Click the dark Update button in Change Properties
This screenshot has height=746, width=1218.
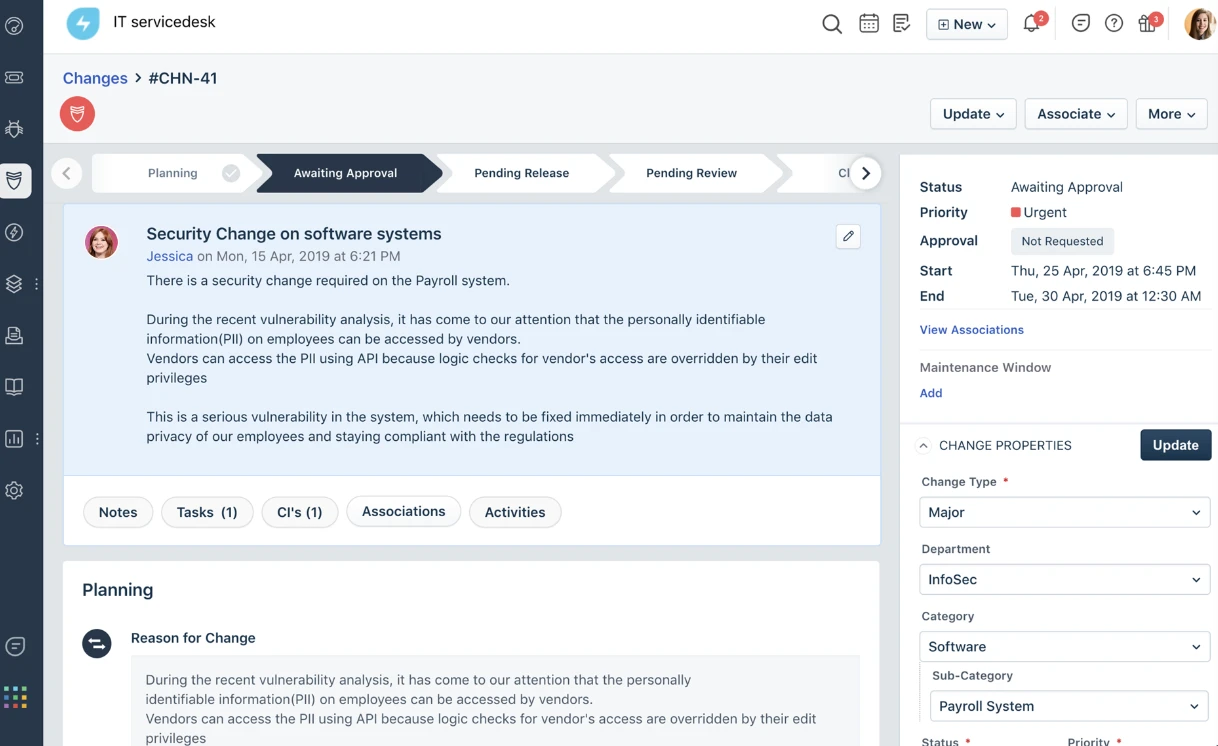click(x=1175, y=445)
